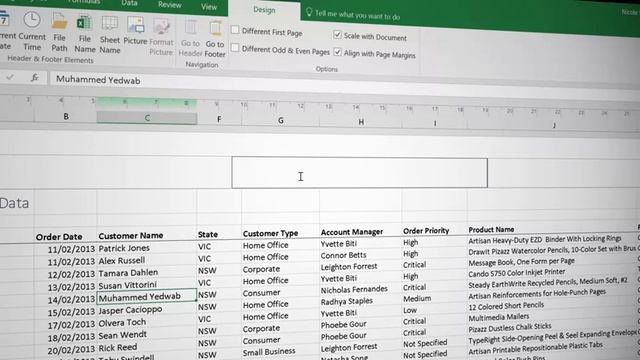Select the Tamara Dahlen cell
This screenshot has width=640, height=360.
128,272
